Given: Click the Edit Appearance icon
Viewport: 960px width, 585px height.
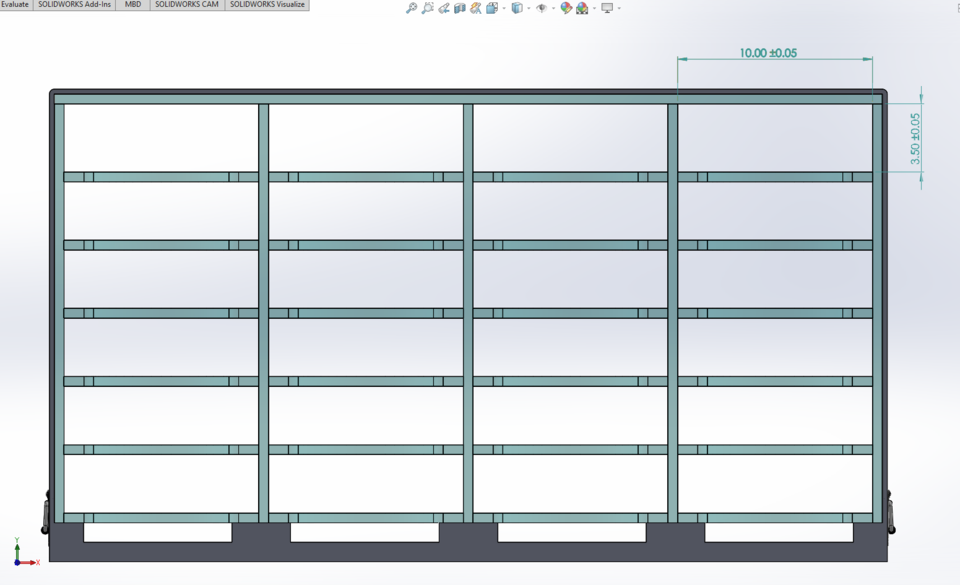Looking at the screenshot, I should tap(566, 8).
